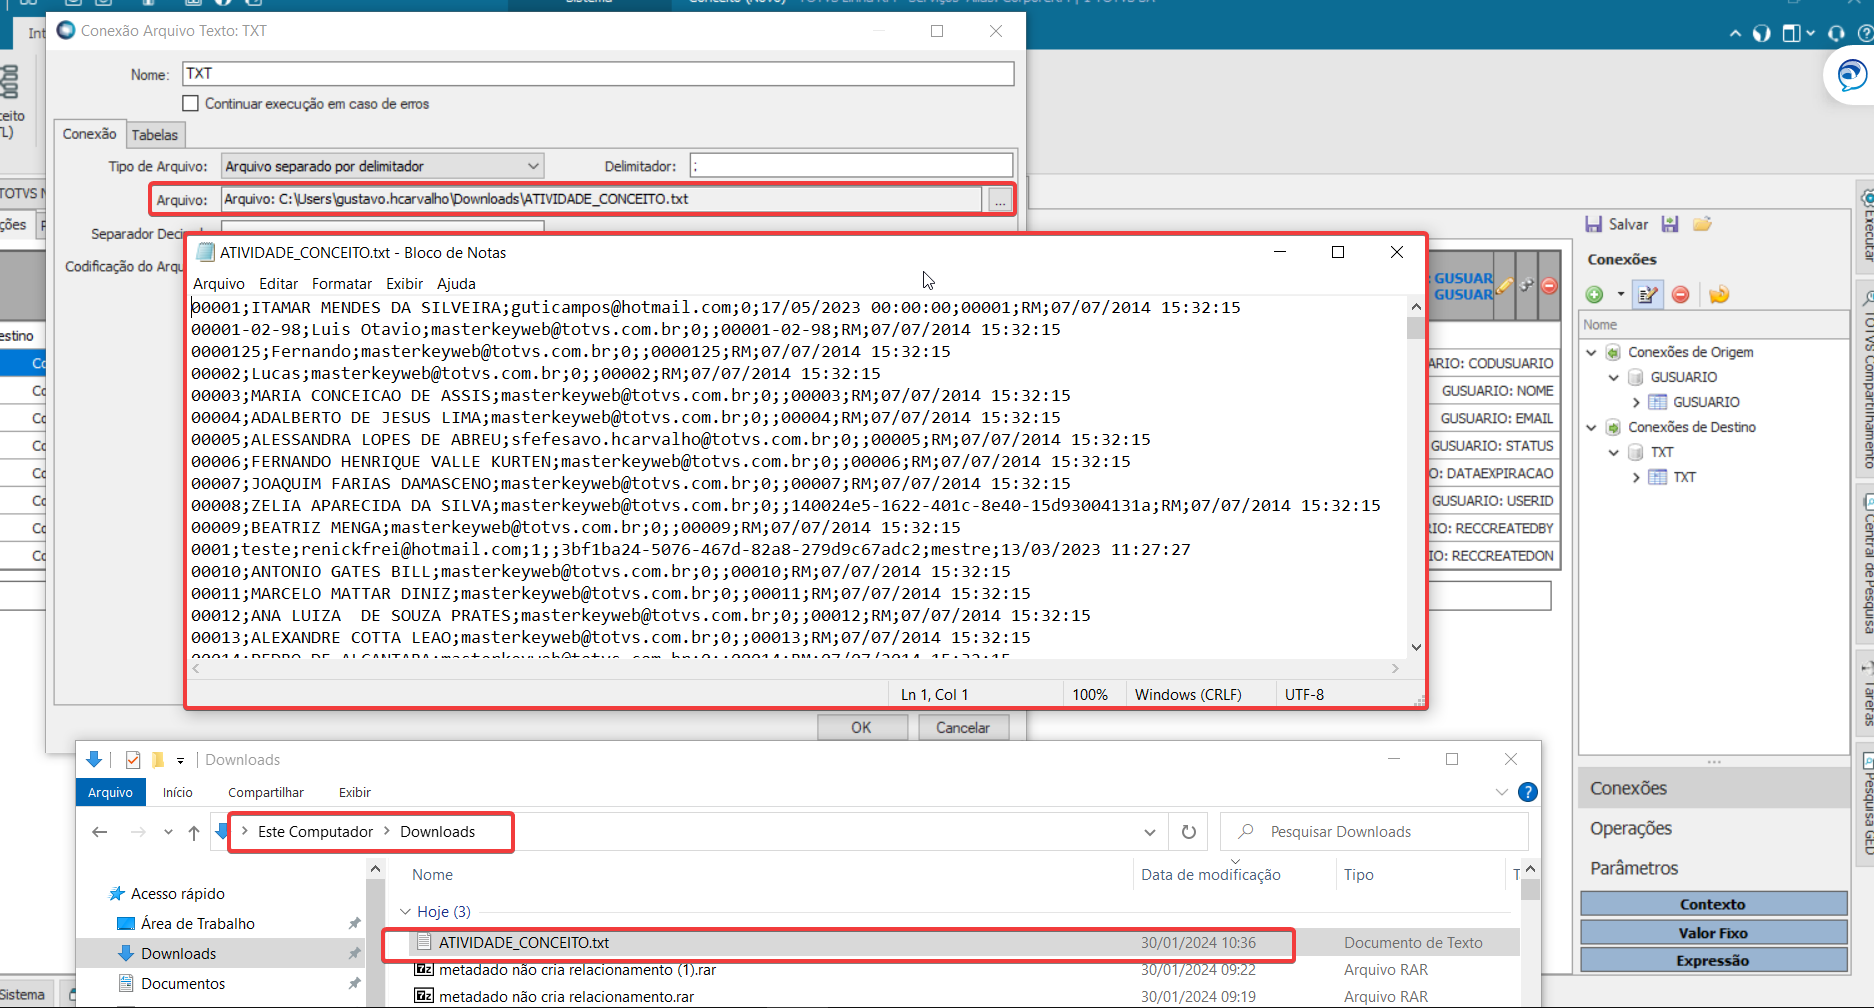The width and height of the screenshot is (1874, 1008).
Task: Click the refresh icon in the Explorer address bar
Action: tap(1189, 832)
